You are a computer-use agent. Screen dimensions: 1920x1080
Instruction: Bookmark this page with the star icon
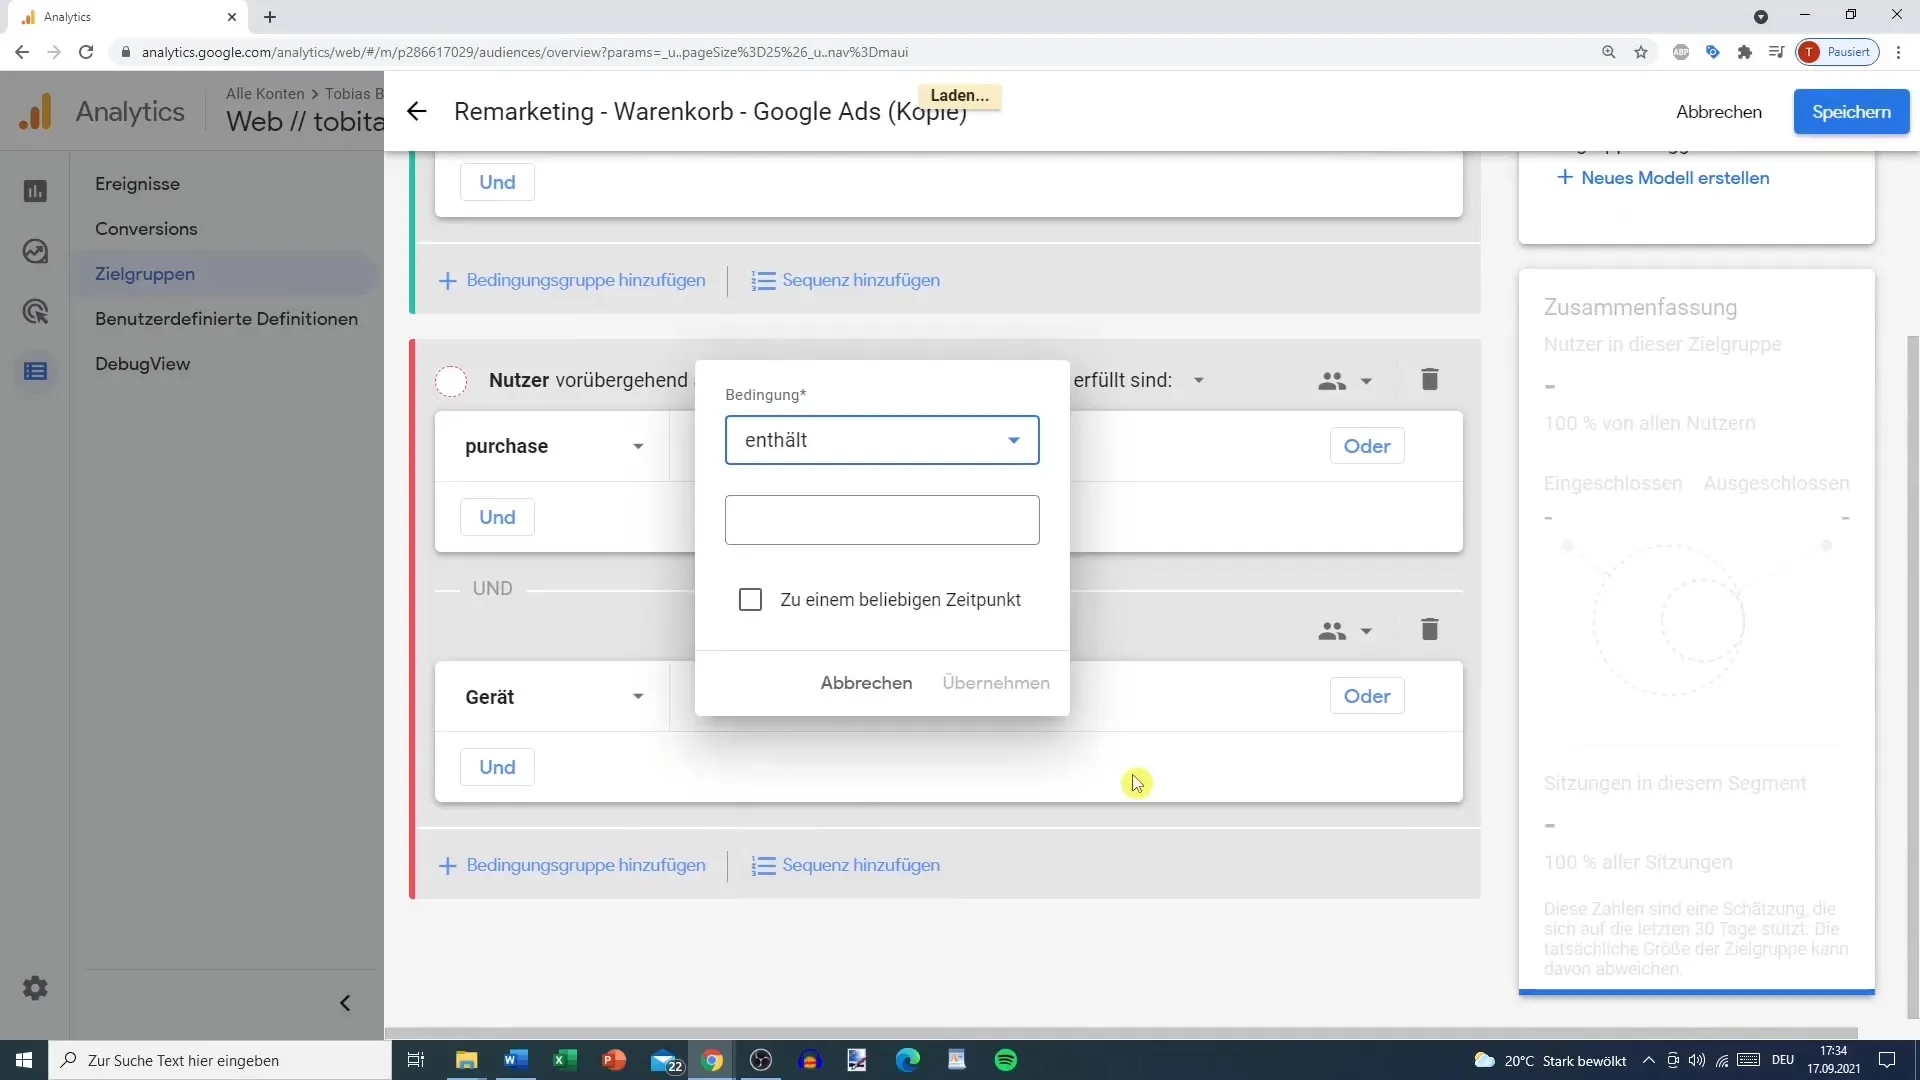pos(1641,52)
